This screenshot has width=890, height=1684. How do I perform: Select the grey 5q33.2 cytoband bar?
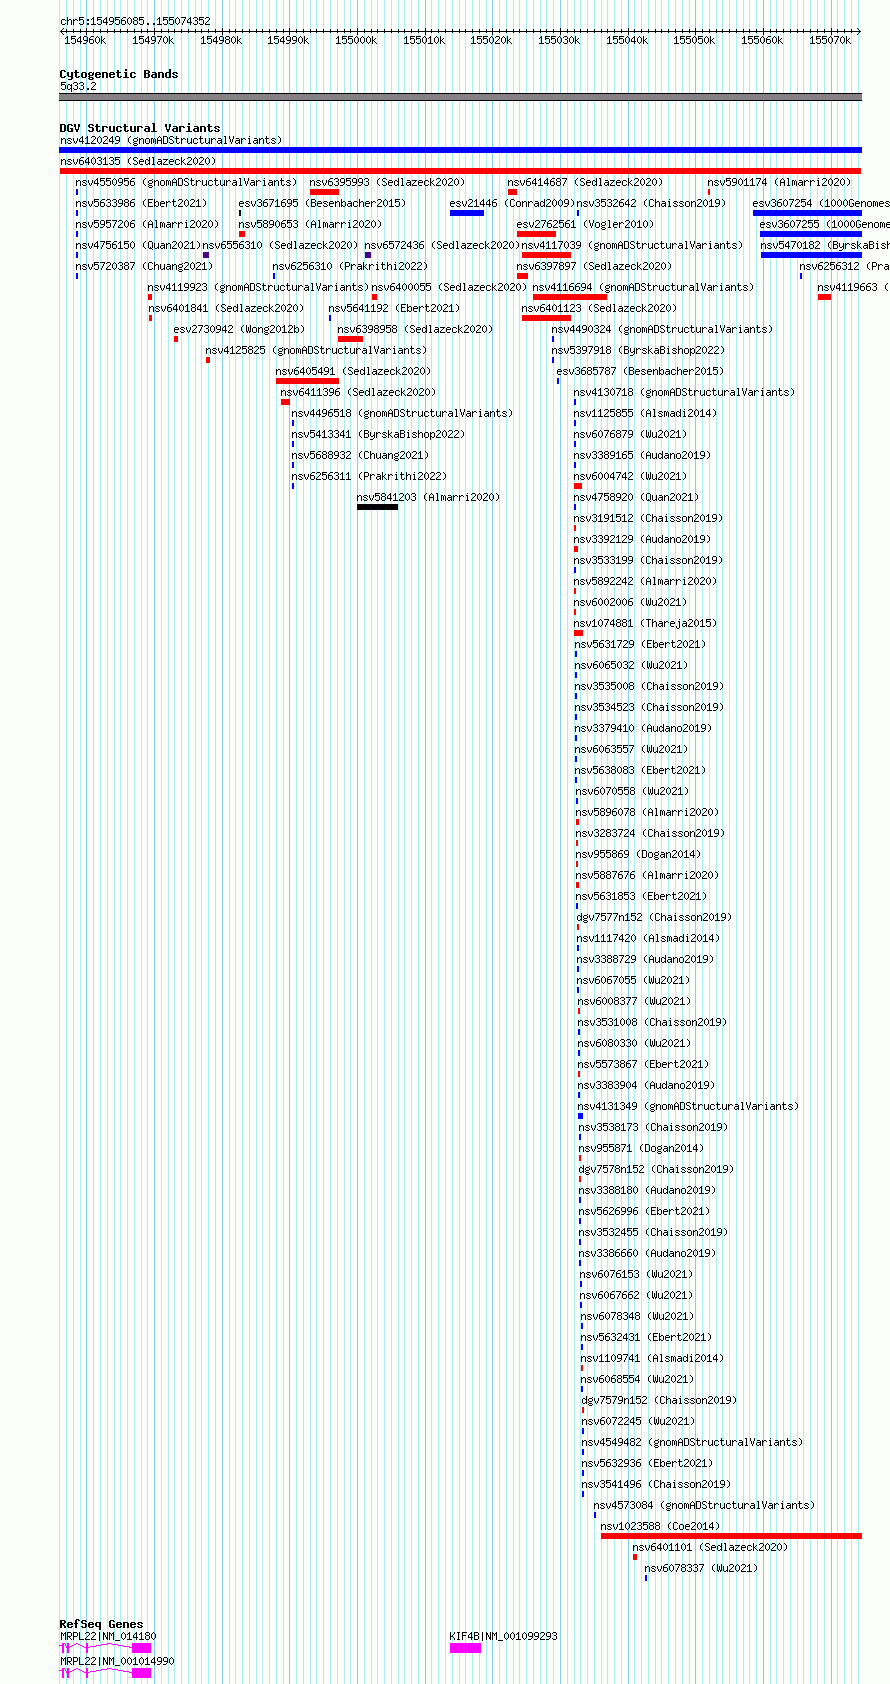click(x=460, y=97)
